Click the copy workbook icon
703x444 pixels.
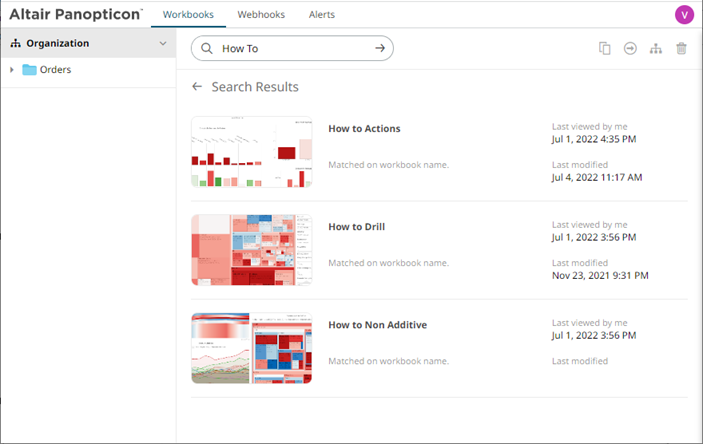[605, 48]
